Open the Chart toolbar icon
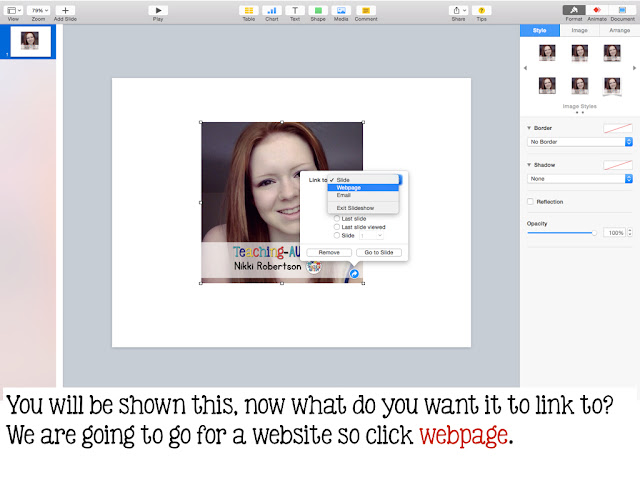The height and width of the screenshot is (480, 640). (271, 11)
